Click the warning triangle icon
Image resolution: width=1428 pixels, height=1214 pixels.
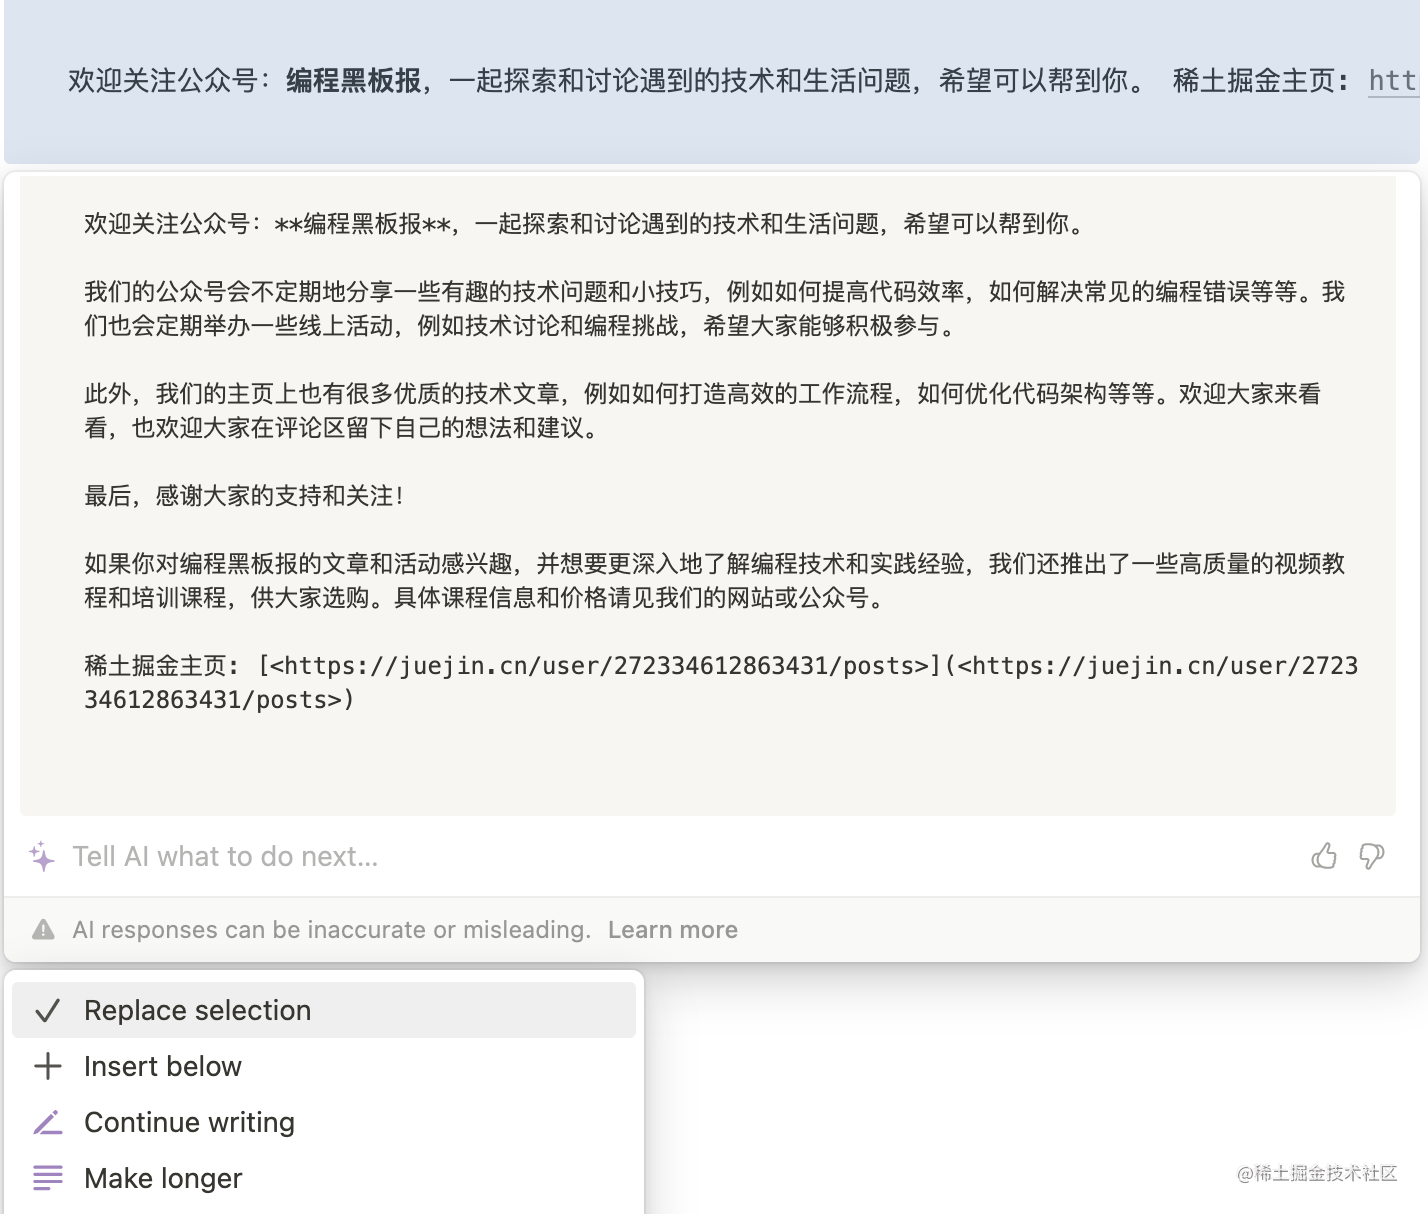[x=43, y=930]
